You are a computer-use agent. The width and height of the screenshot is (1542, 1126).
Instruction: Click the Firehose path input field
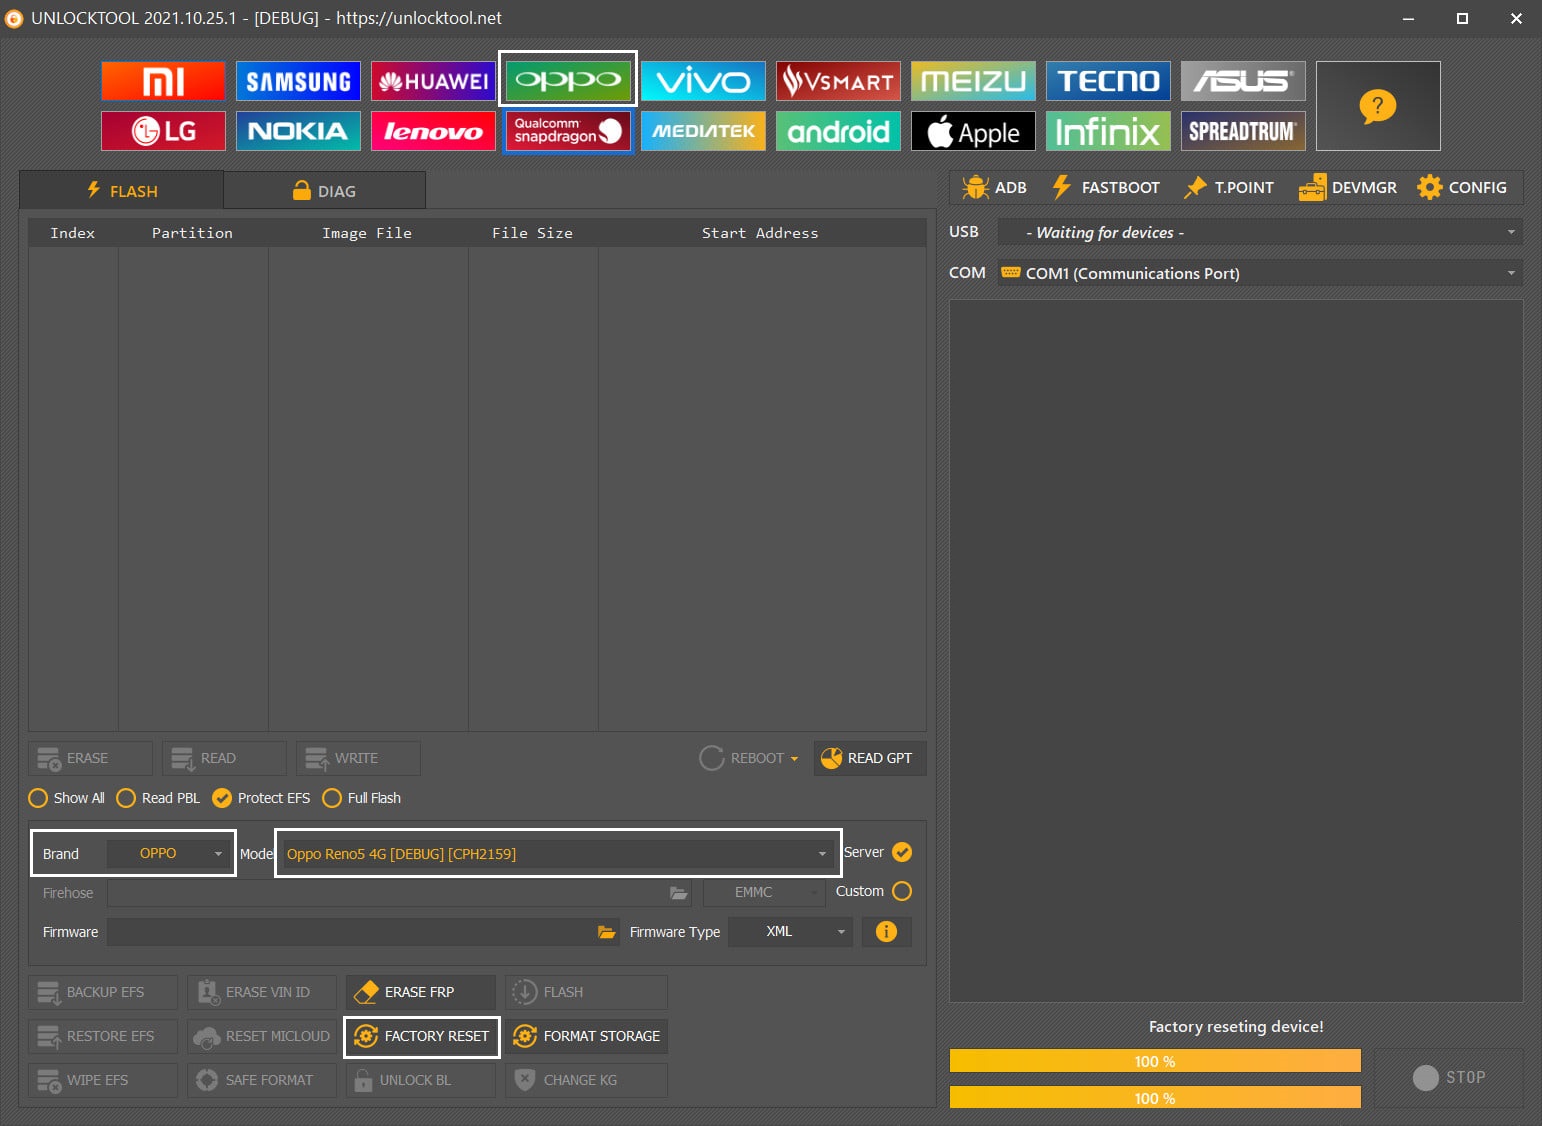point(398,892)
